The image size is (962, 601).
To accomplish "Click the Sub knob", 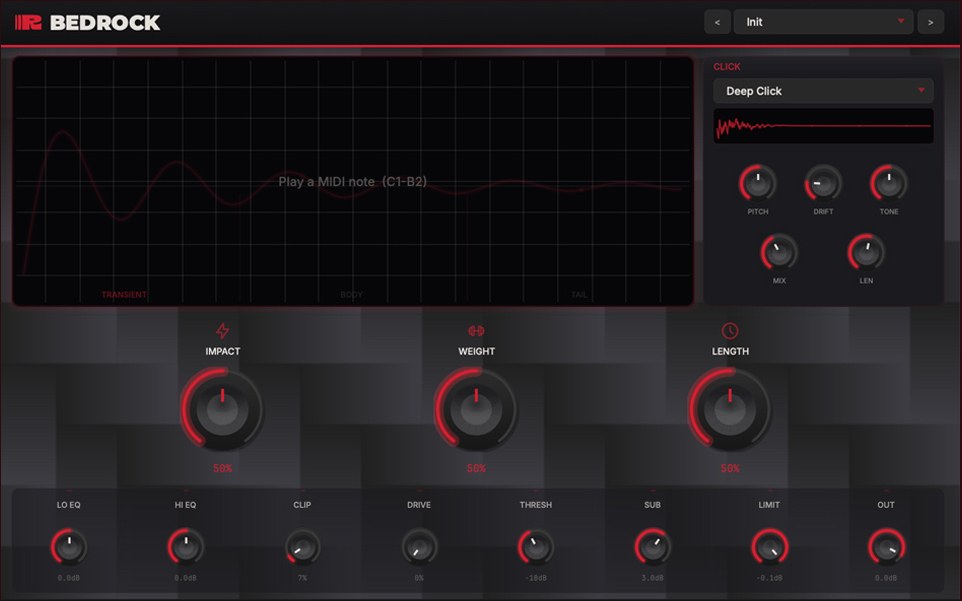I will (653, 546).
